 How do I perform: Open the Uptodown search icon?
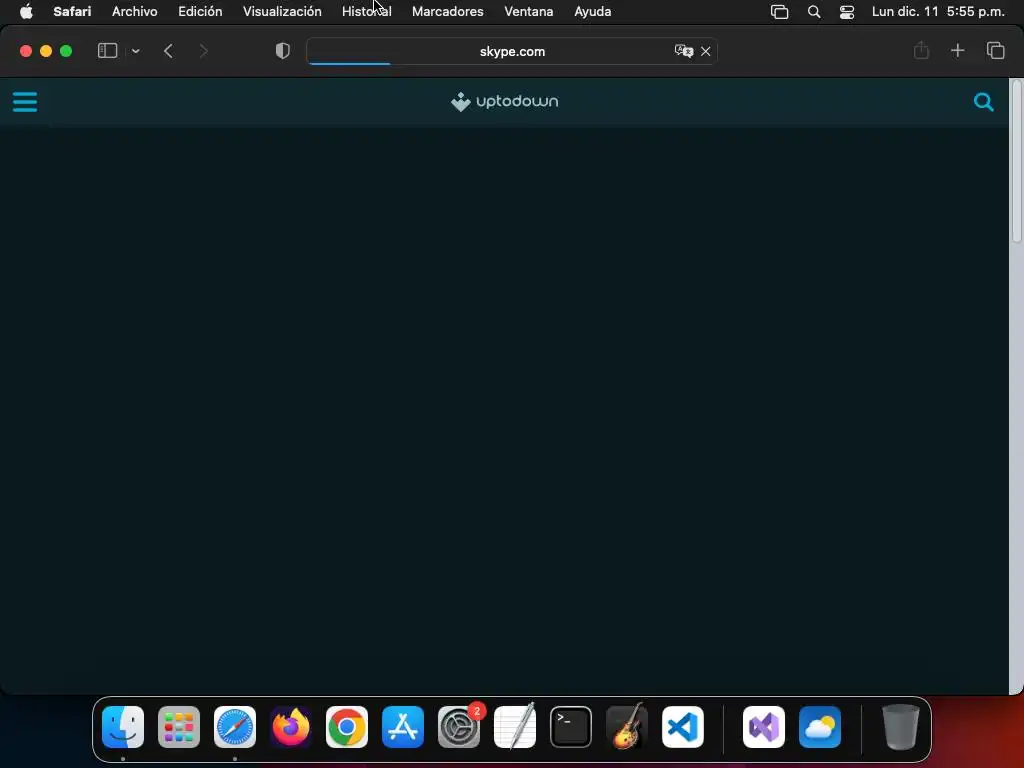[984, 102]
